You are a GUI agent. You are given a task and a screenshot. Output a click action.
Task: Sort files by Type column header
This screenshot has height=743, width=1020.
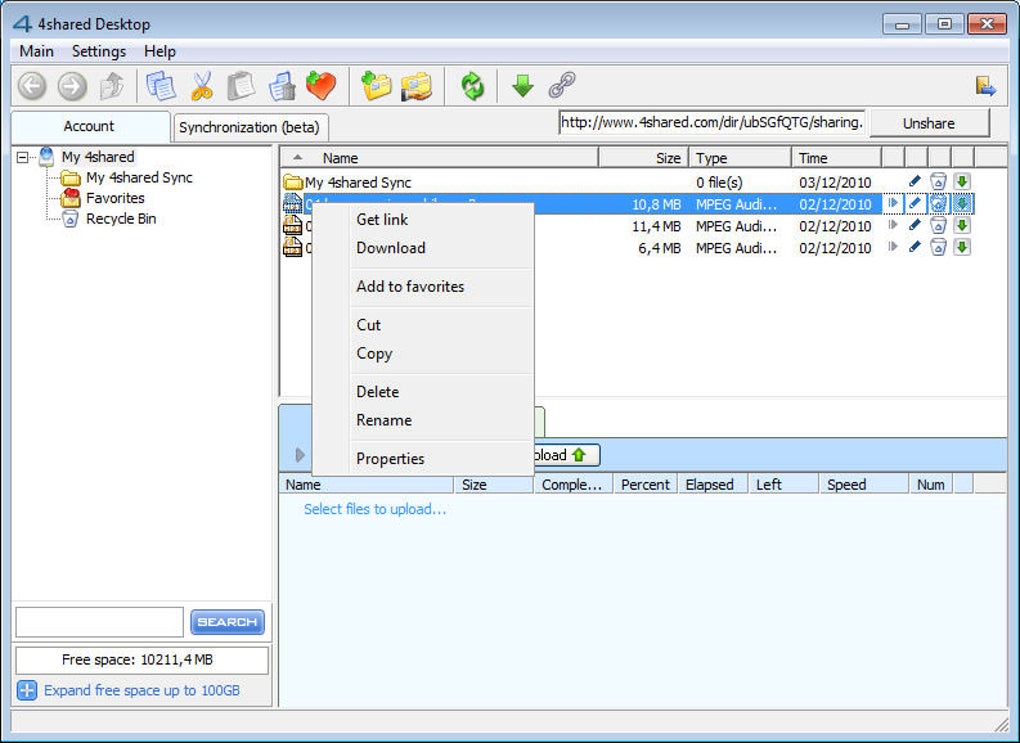pos(740,158)
